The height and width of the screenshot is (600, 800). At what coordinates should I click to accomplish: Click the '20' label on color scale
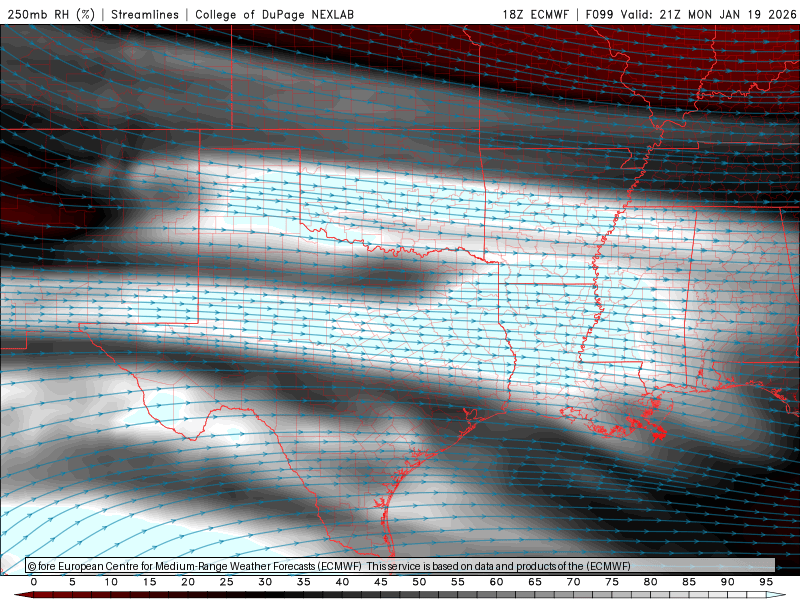coord(188,582)
